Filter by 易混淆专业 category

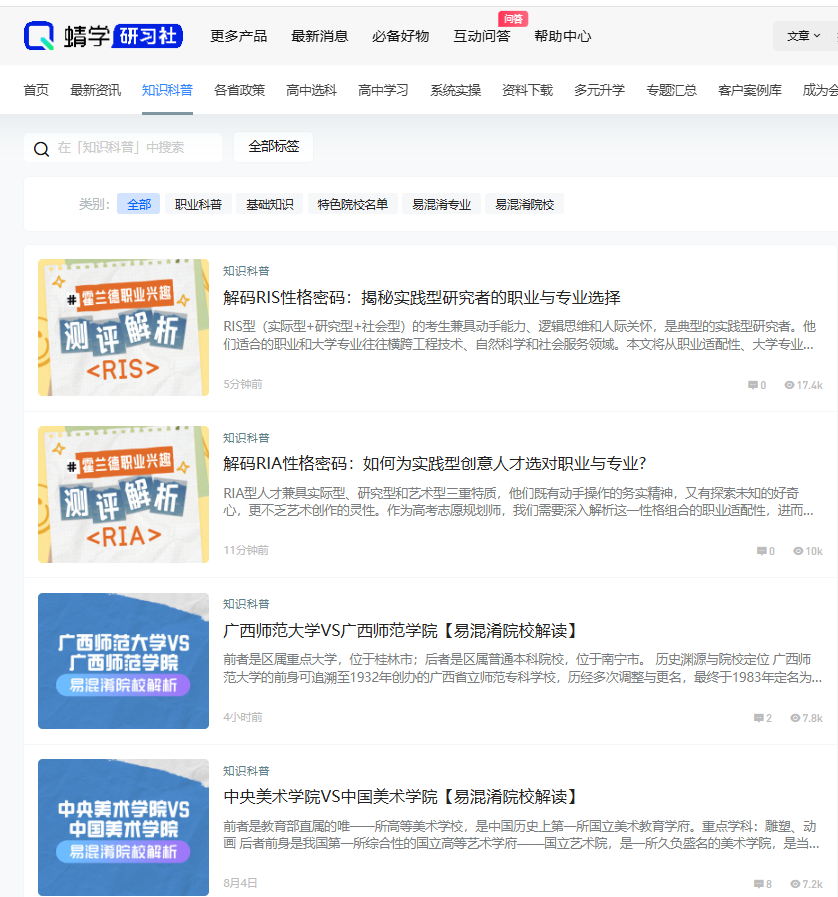[441, 204]
